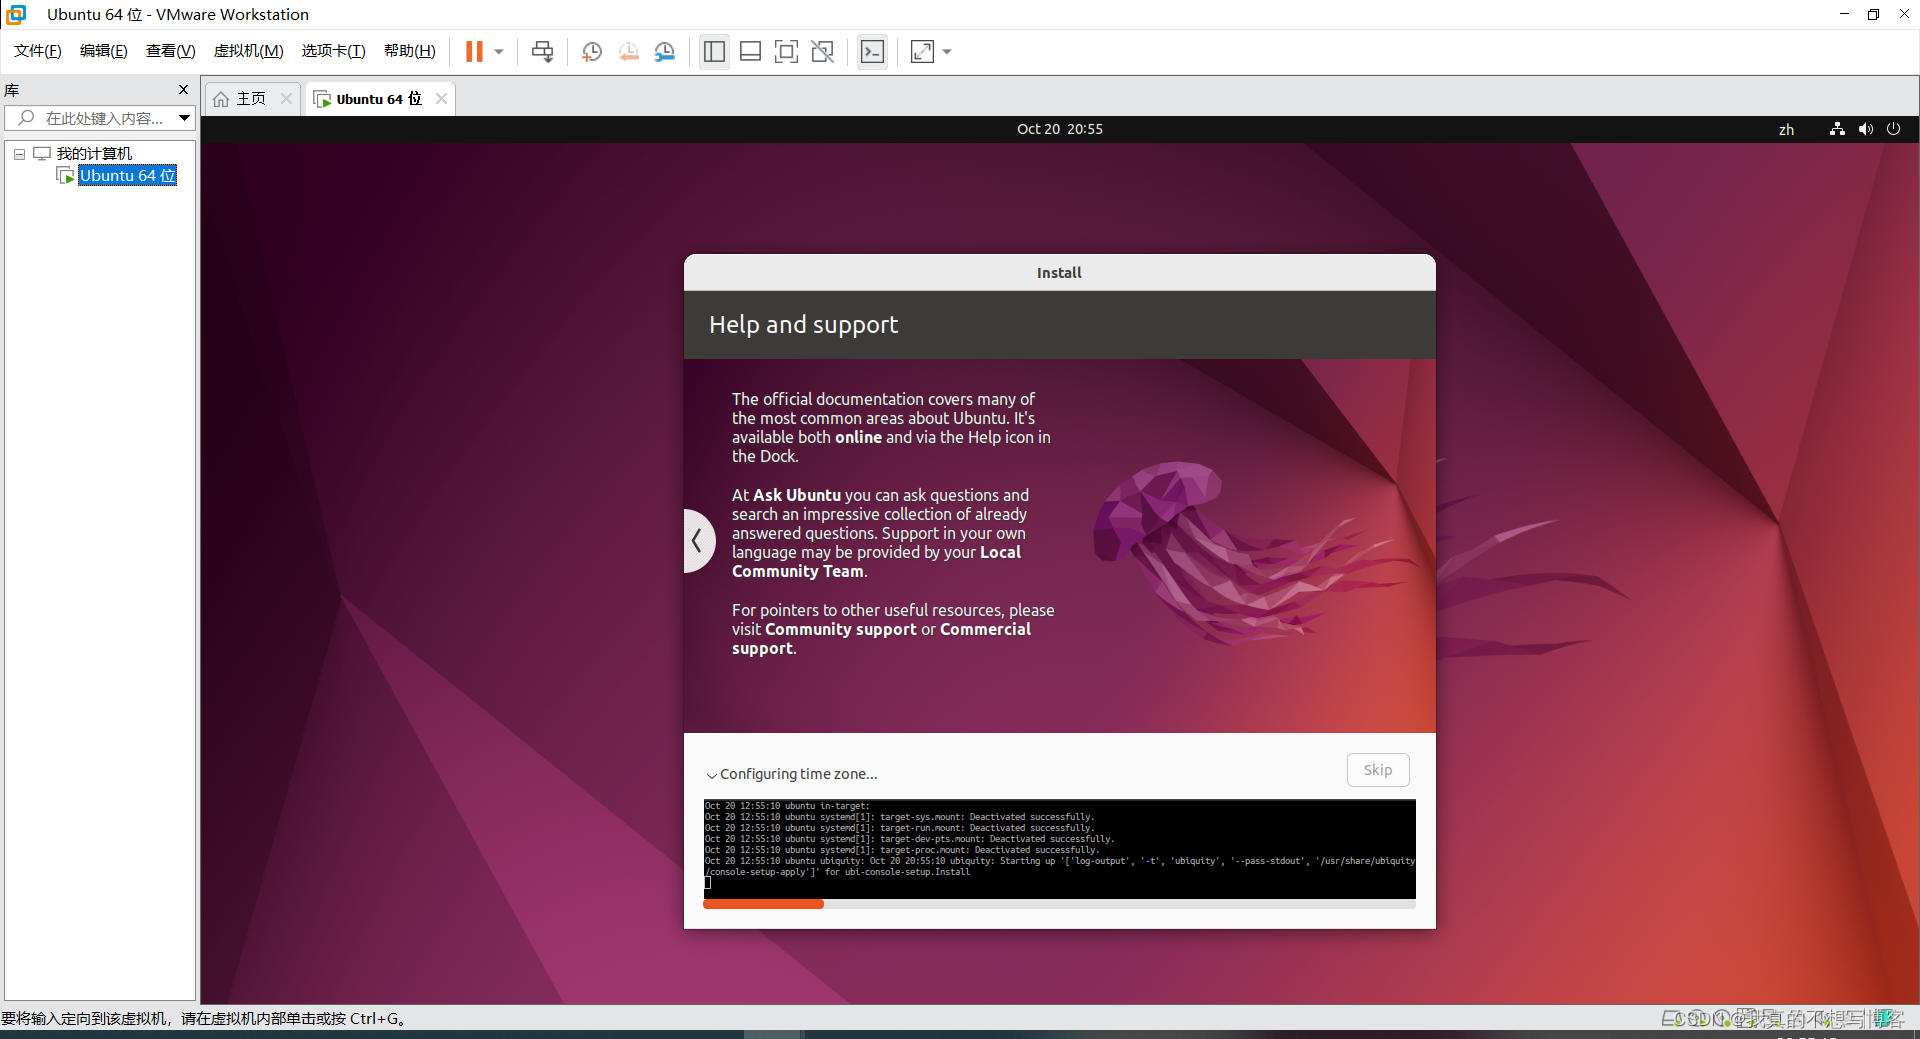This screenshot has width=1920, height=1039.
Task: Open the 查看(V) menu
Action: pyautogui.click(x=170, y=51)
